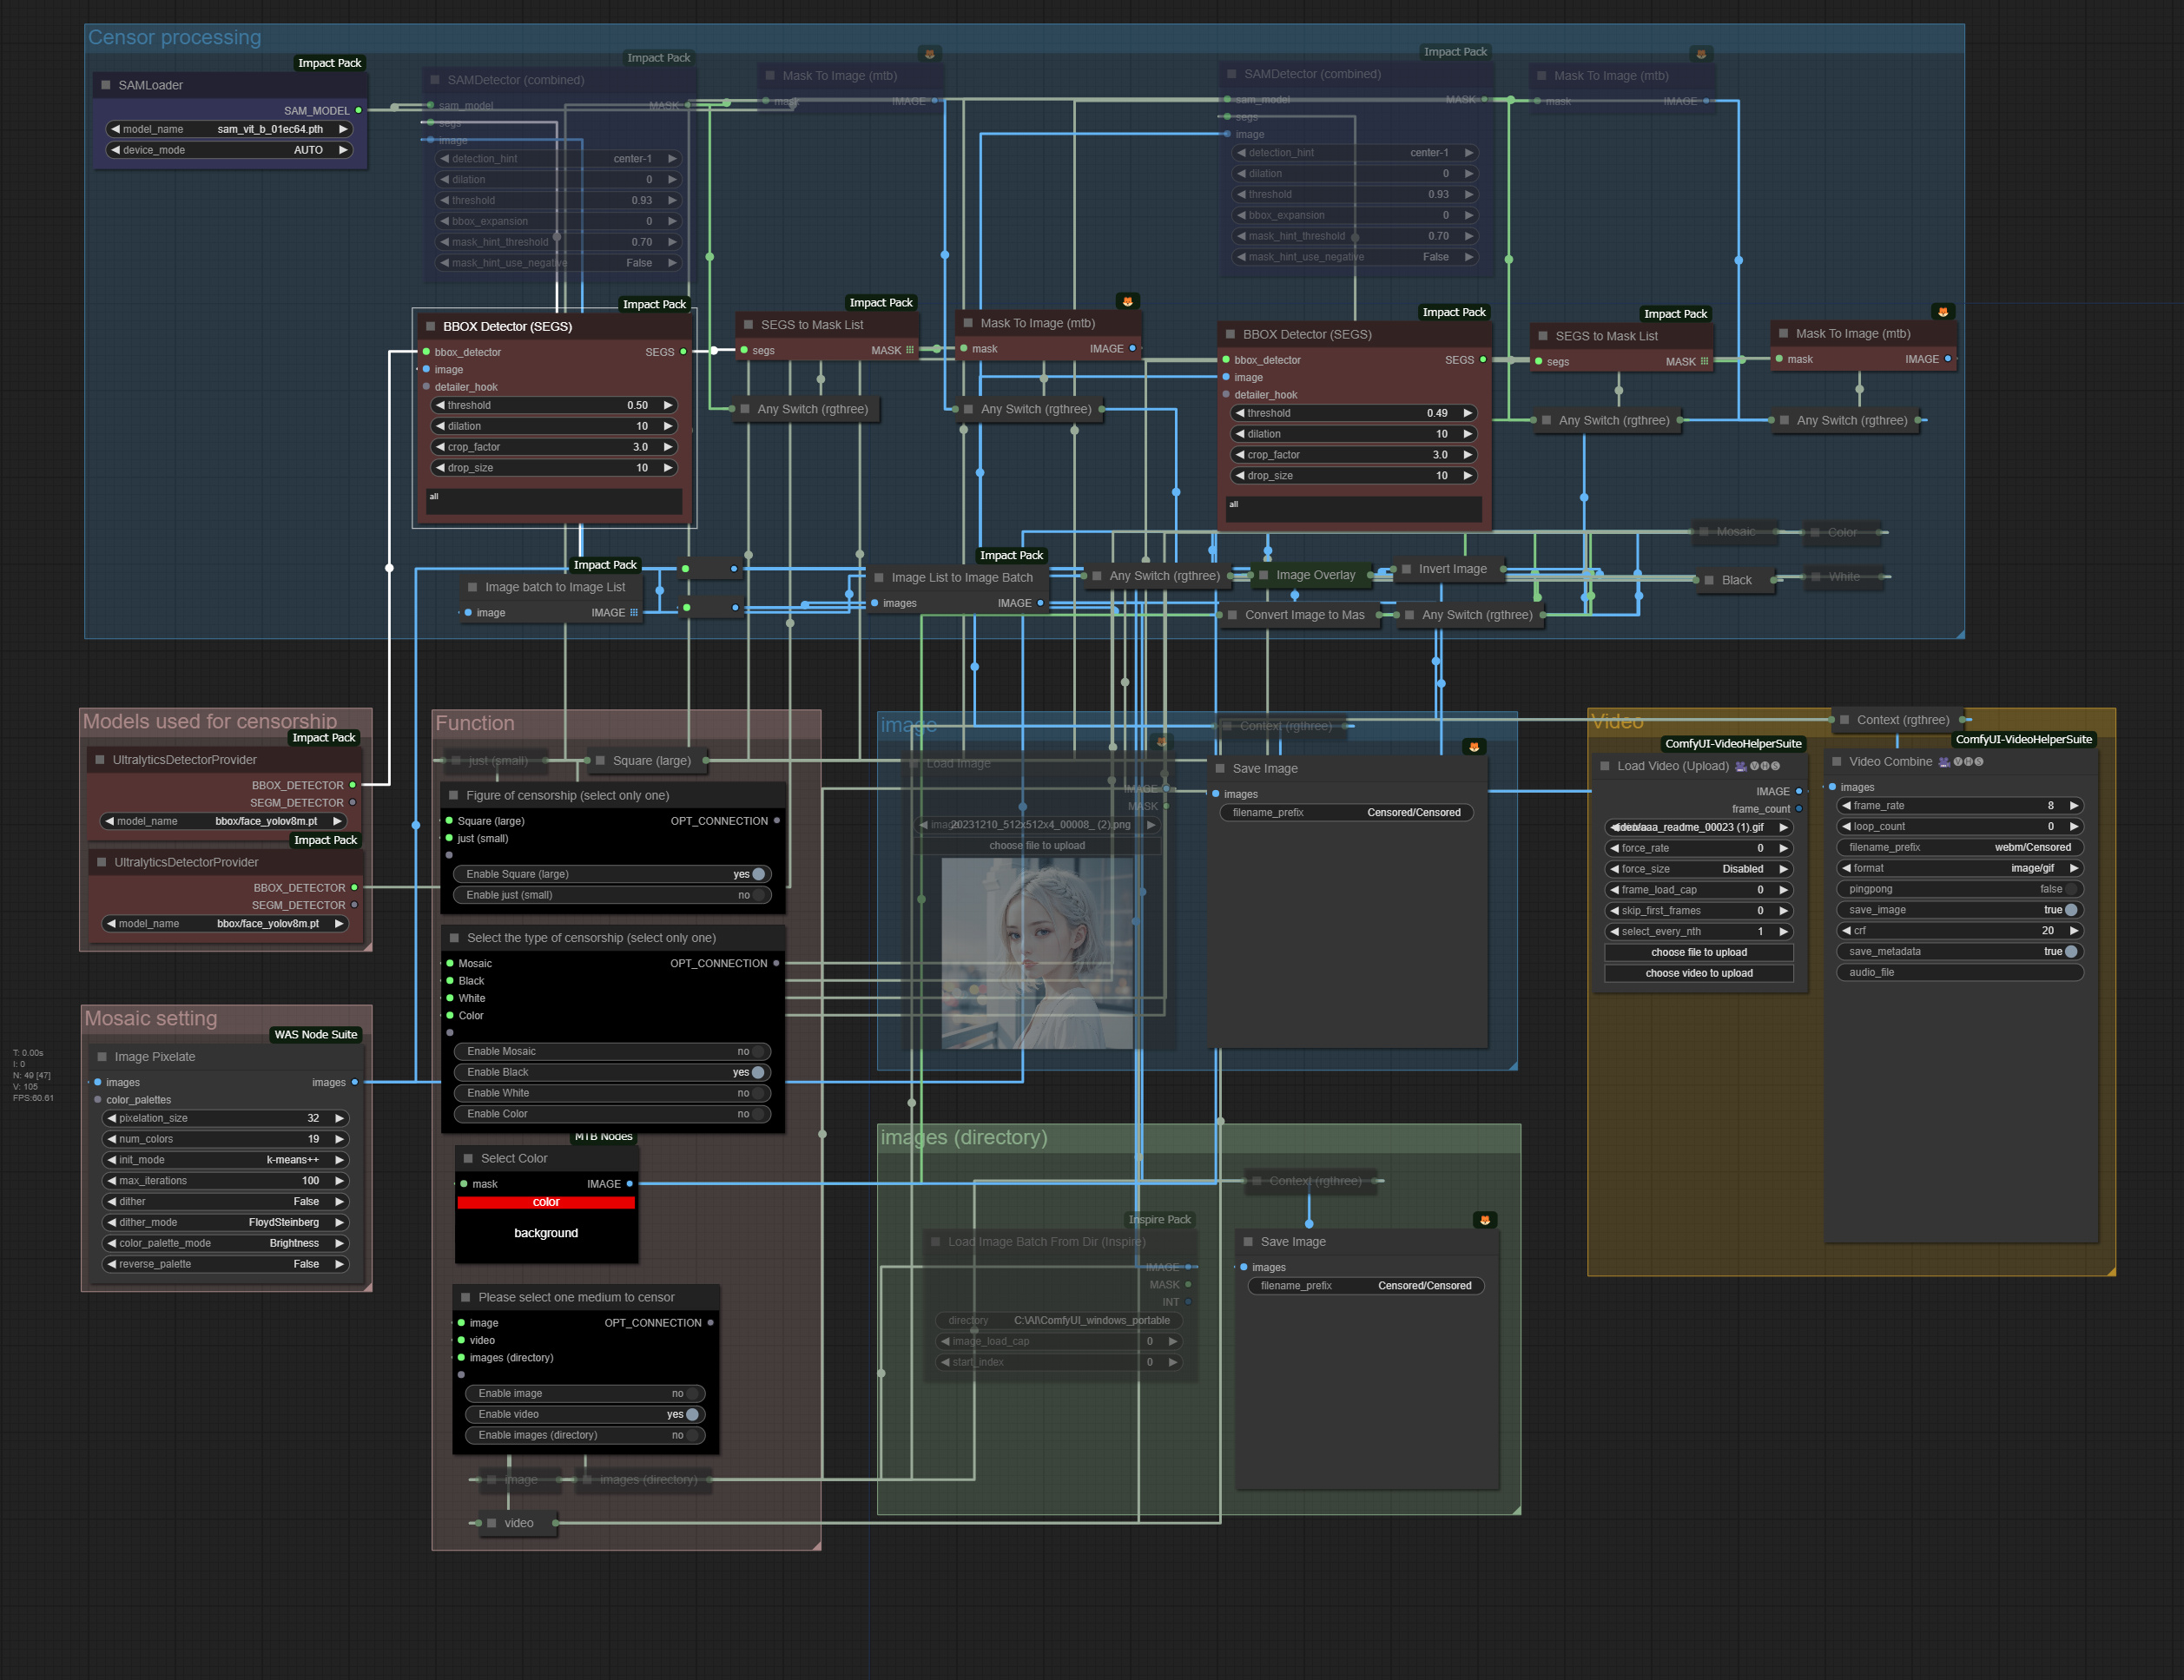
Task: Collapse the BBOX Detector node with threshold 0.50
Action: pos(430,326)
